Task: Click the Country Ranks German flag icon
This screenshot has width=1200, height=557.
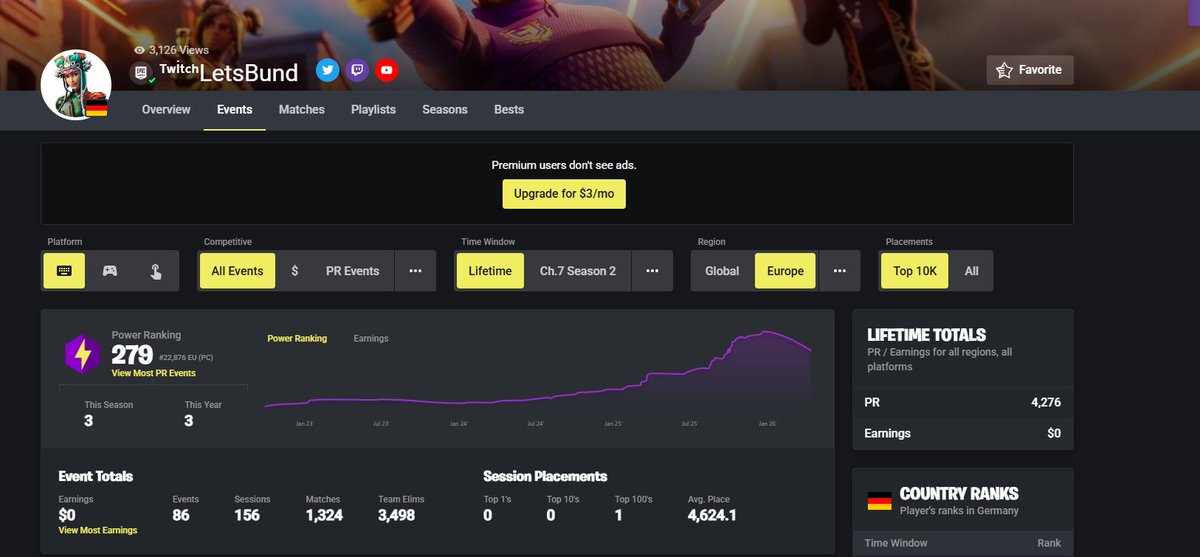Action: 879,501
